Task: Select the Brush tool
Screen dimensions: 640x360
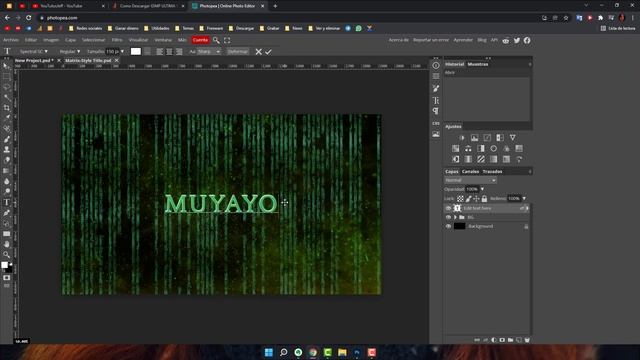Action: tap(6, 139)
